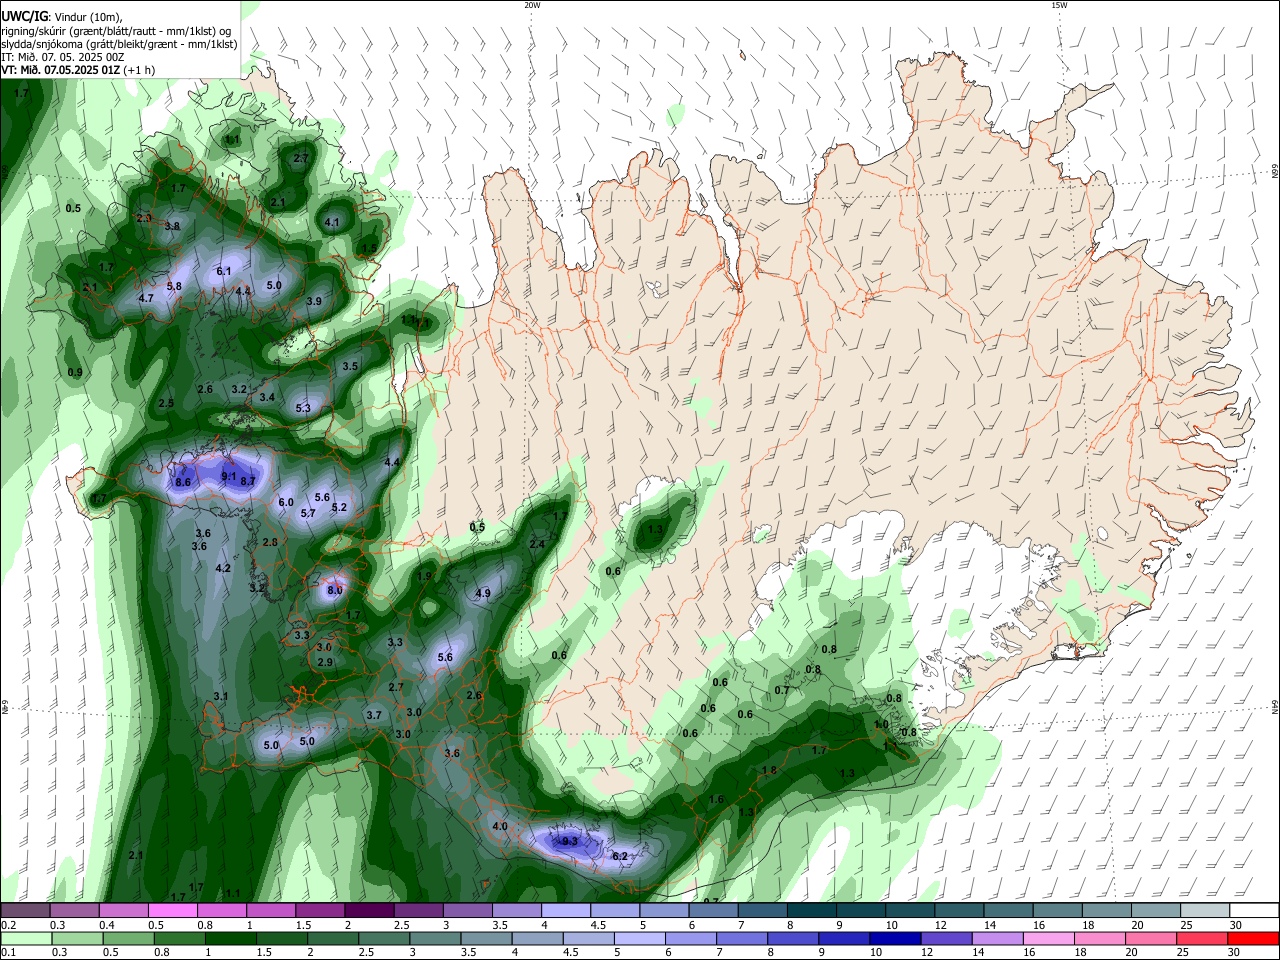
Task: Click the UWC/IG Vindur (10m) title
Action: [62, 17]
